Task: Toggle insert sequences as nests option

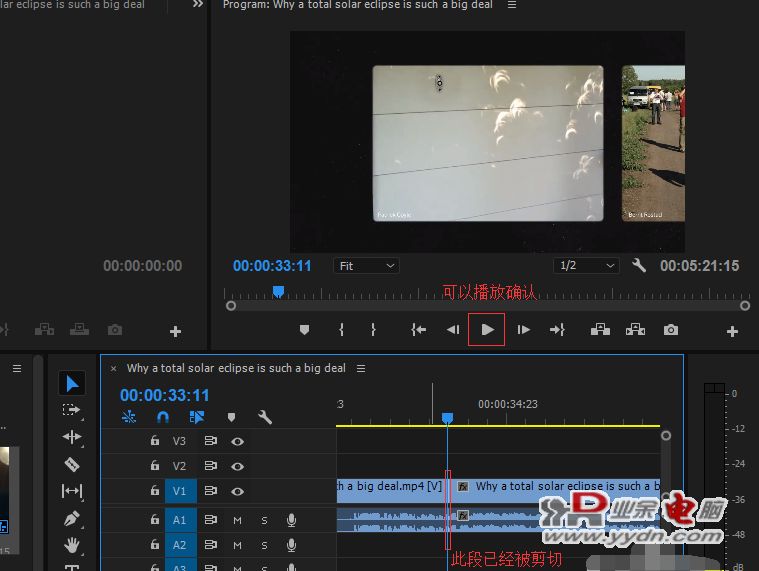Action: tap(129, 417)
